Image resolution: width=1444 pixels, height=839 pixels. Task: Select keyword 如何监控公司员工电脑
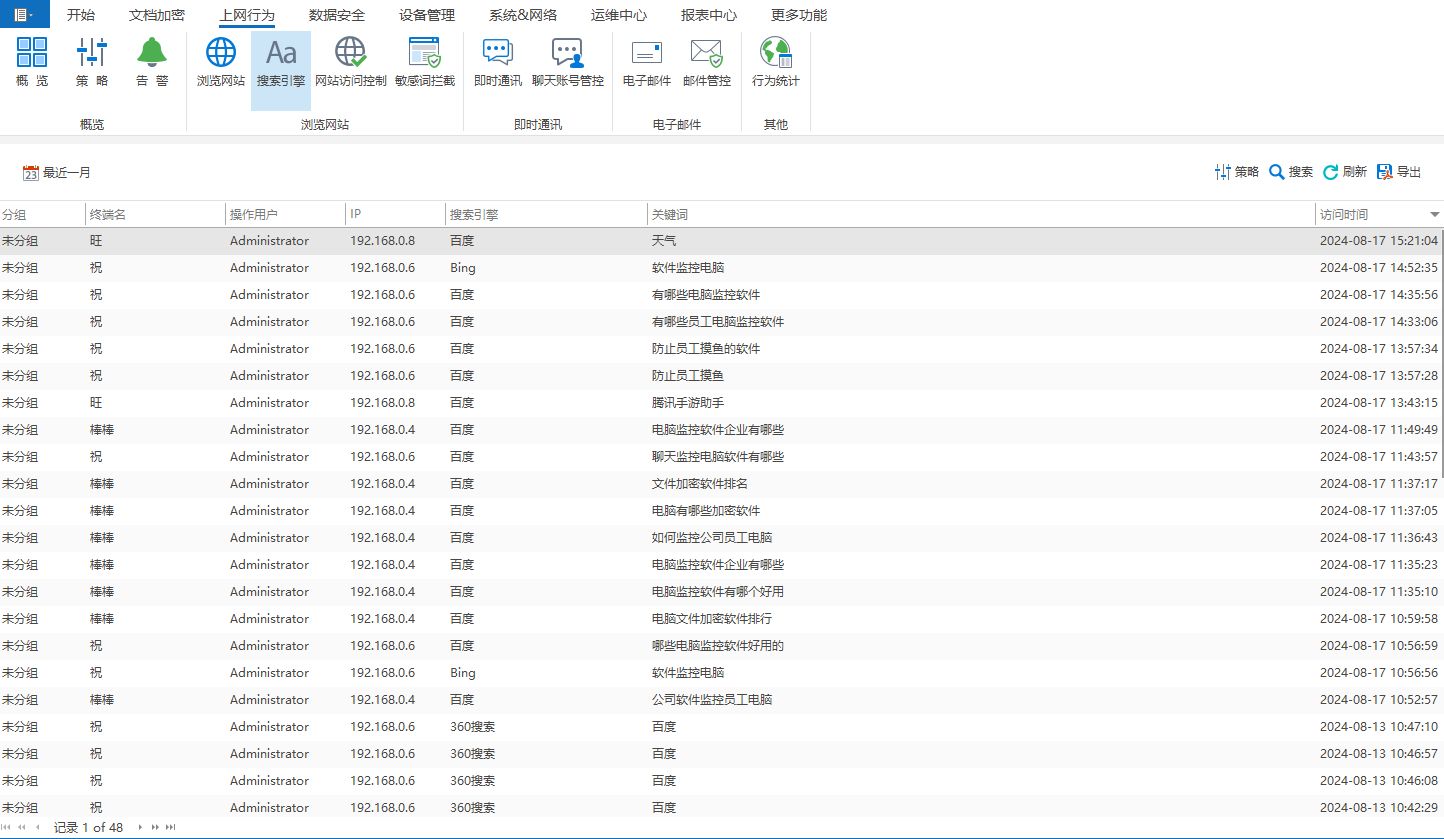pyautogui.click(x=712, y=538)
